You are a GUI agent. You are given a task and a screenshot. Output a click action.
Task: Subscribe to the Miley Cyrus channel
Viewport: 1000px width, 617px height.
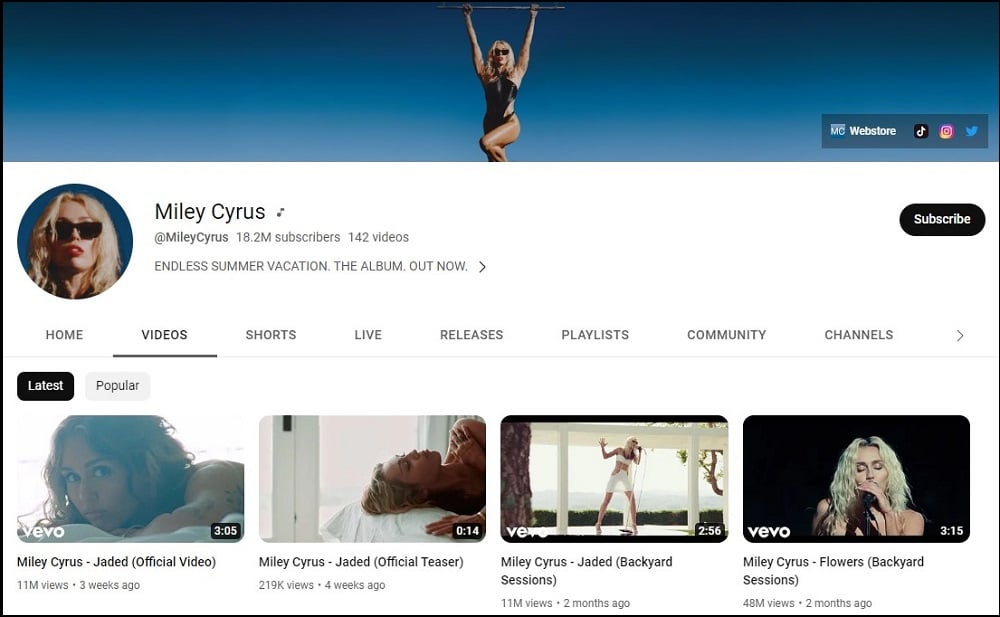point(942,219)
